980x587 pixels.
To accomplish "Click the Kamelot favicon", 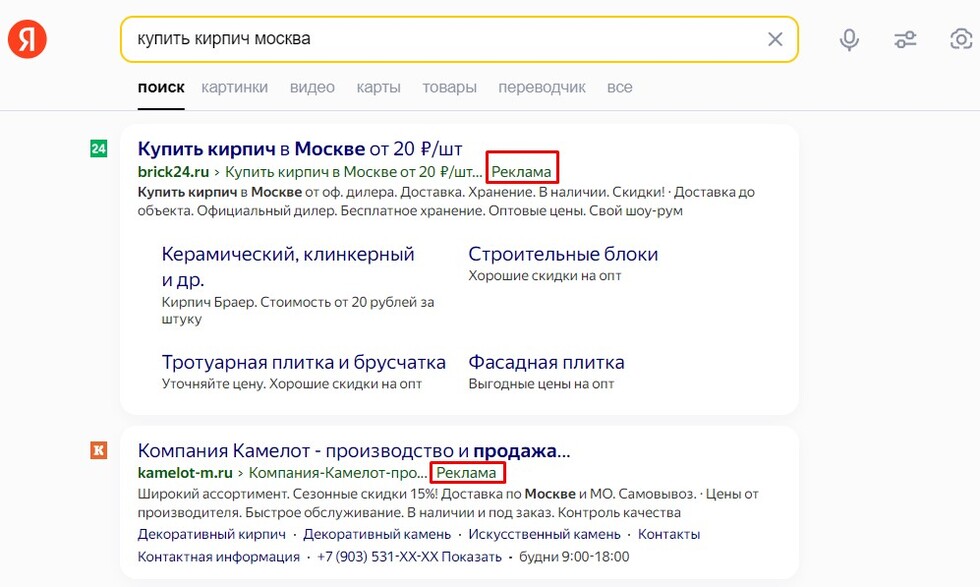I will 99,450.
